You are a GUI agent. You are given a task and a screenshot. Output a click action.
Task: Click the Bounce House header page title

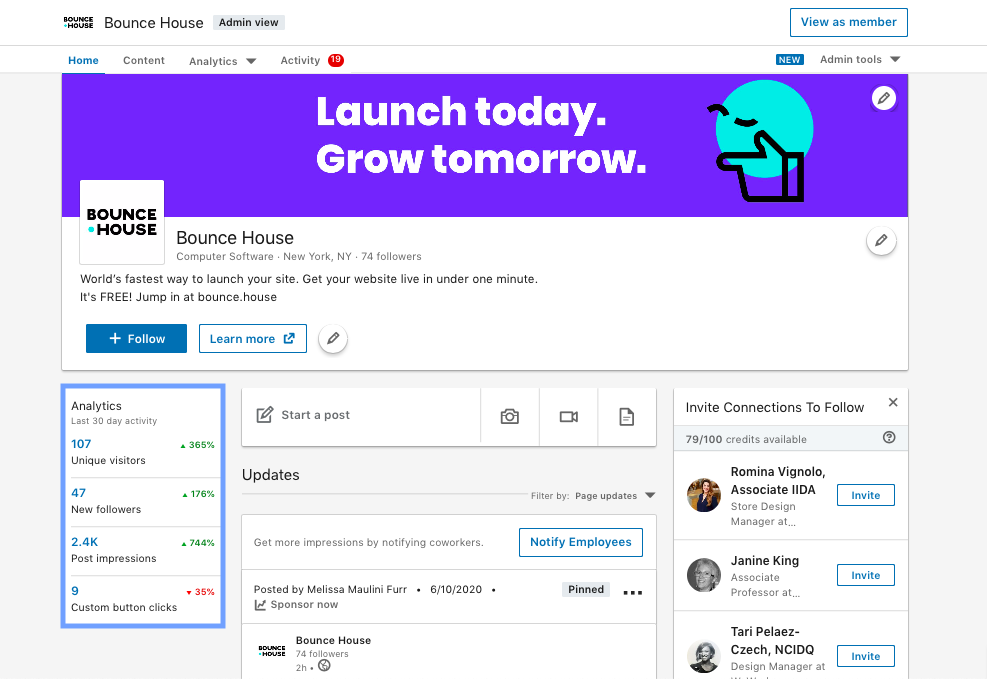pos(154,23)
